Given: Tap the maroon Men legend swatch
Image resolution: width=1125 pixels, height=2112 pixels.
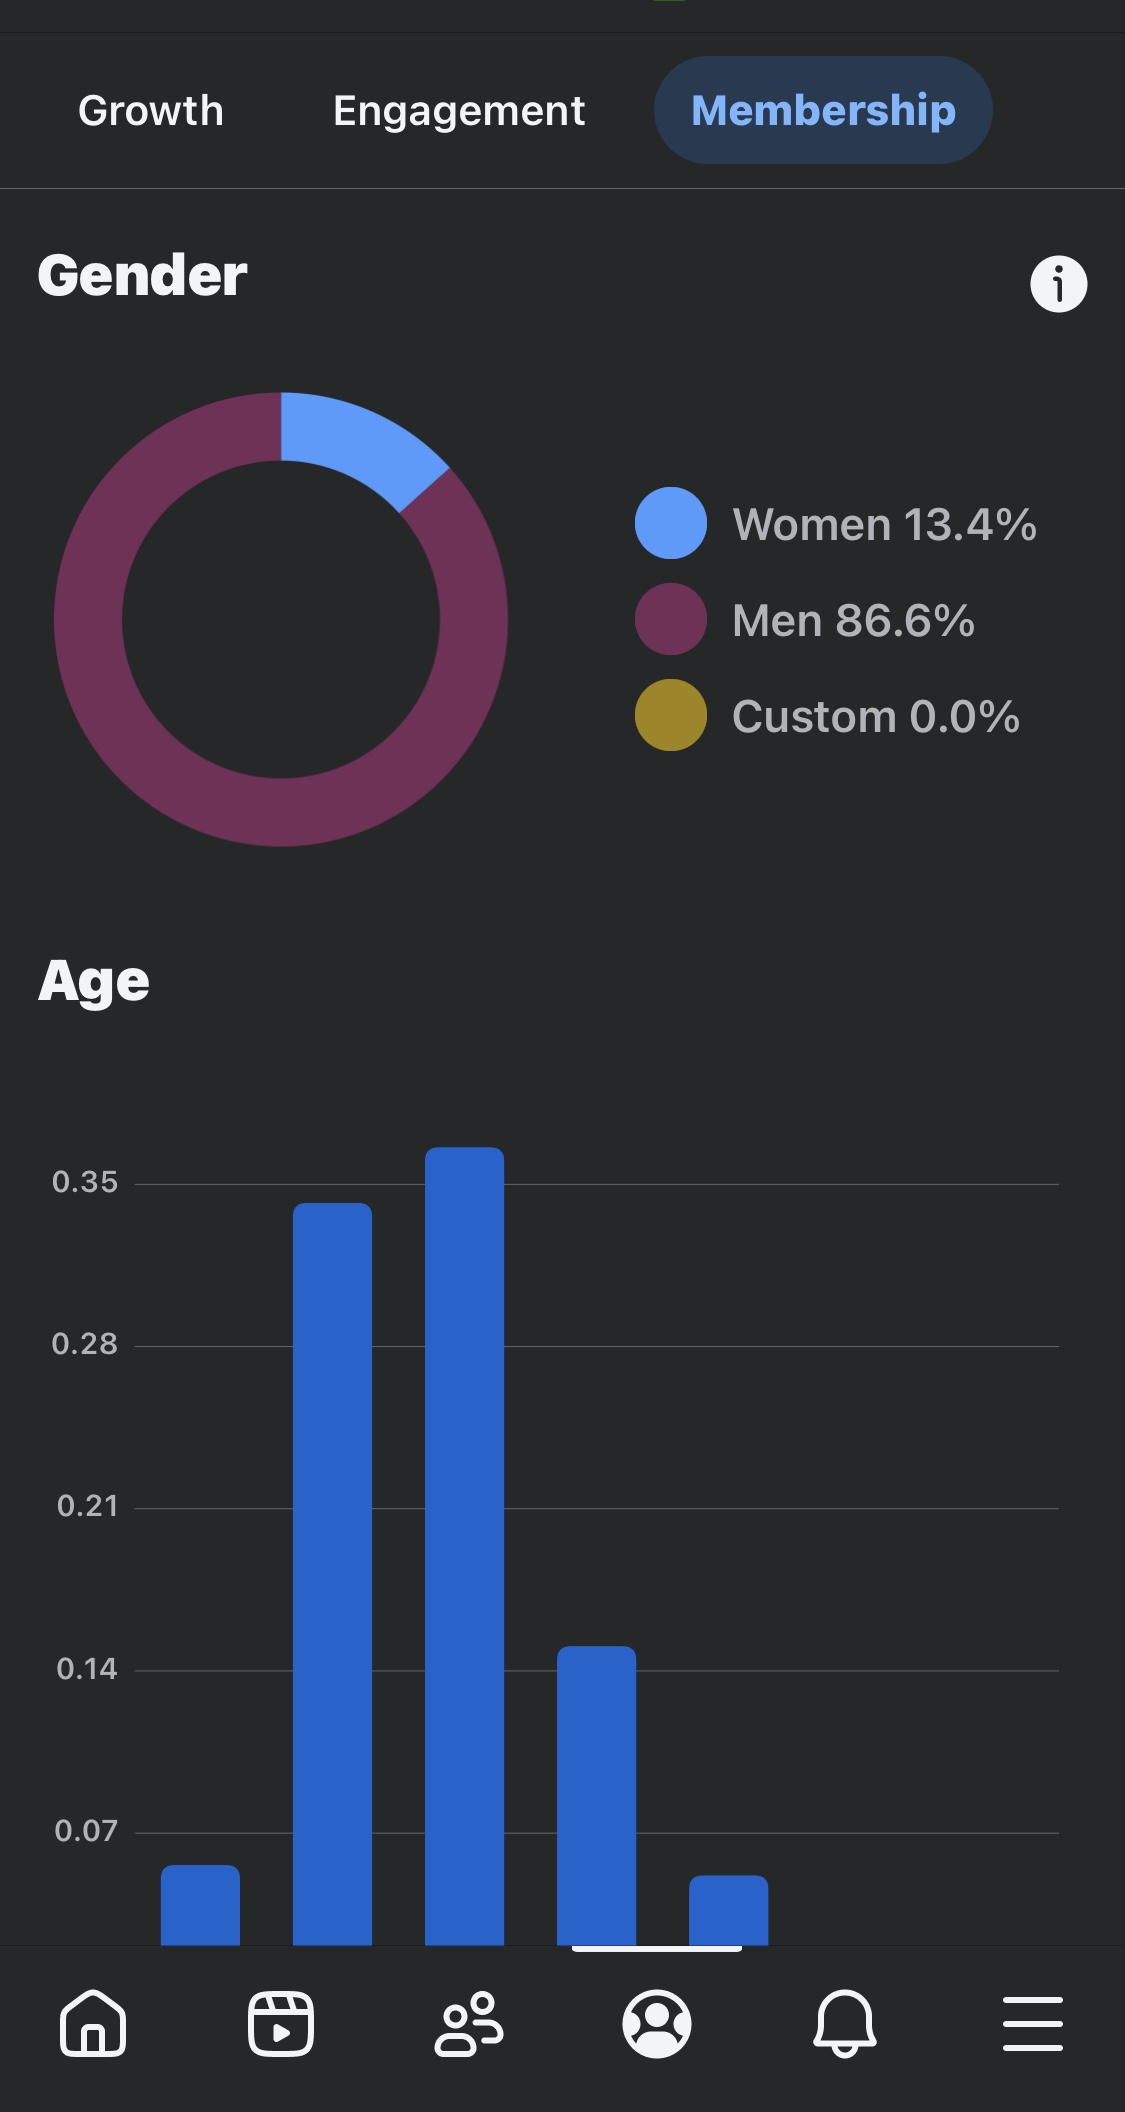Looking at the screenshot, I should click(x=671, y=619).
